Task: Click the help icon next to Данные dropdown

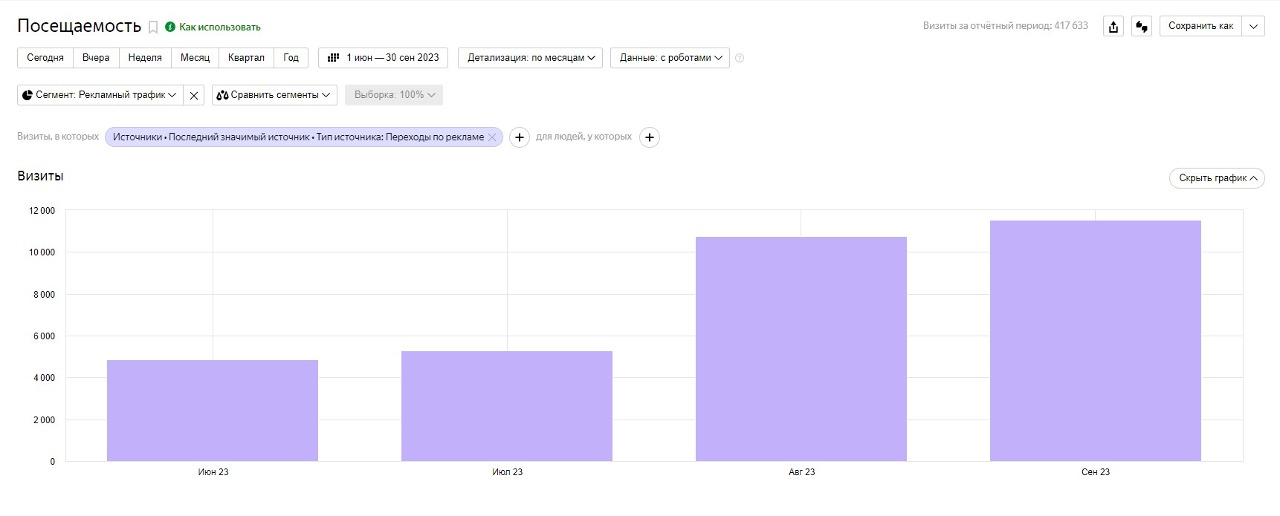Action: click(740, 58)
